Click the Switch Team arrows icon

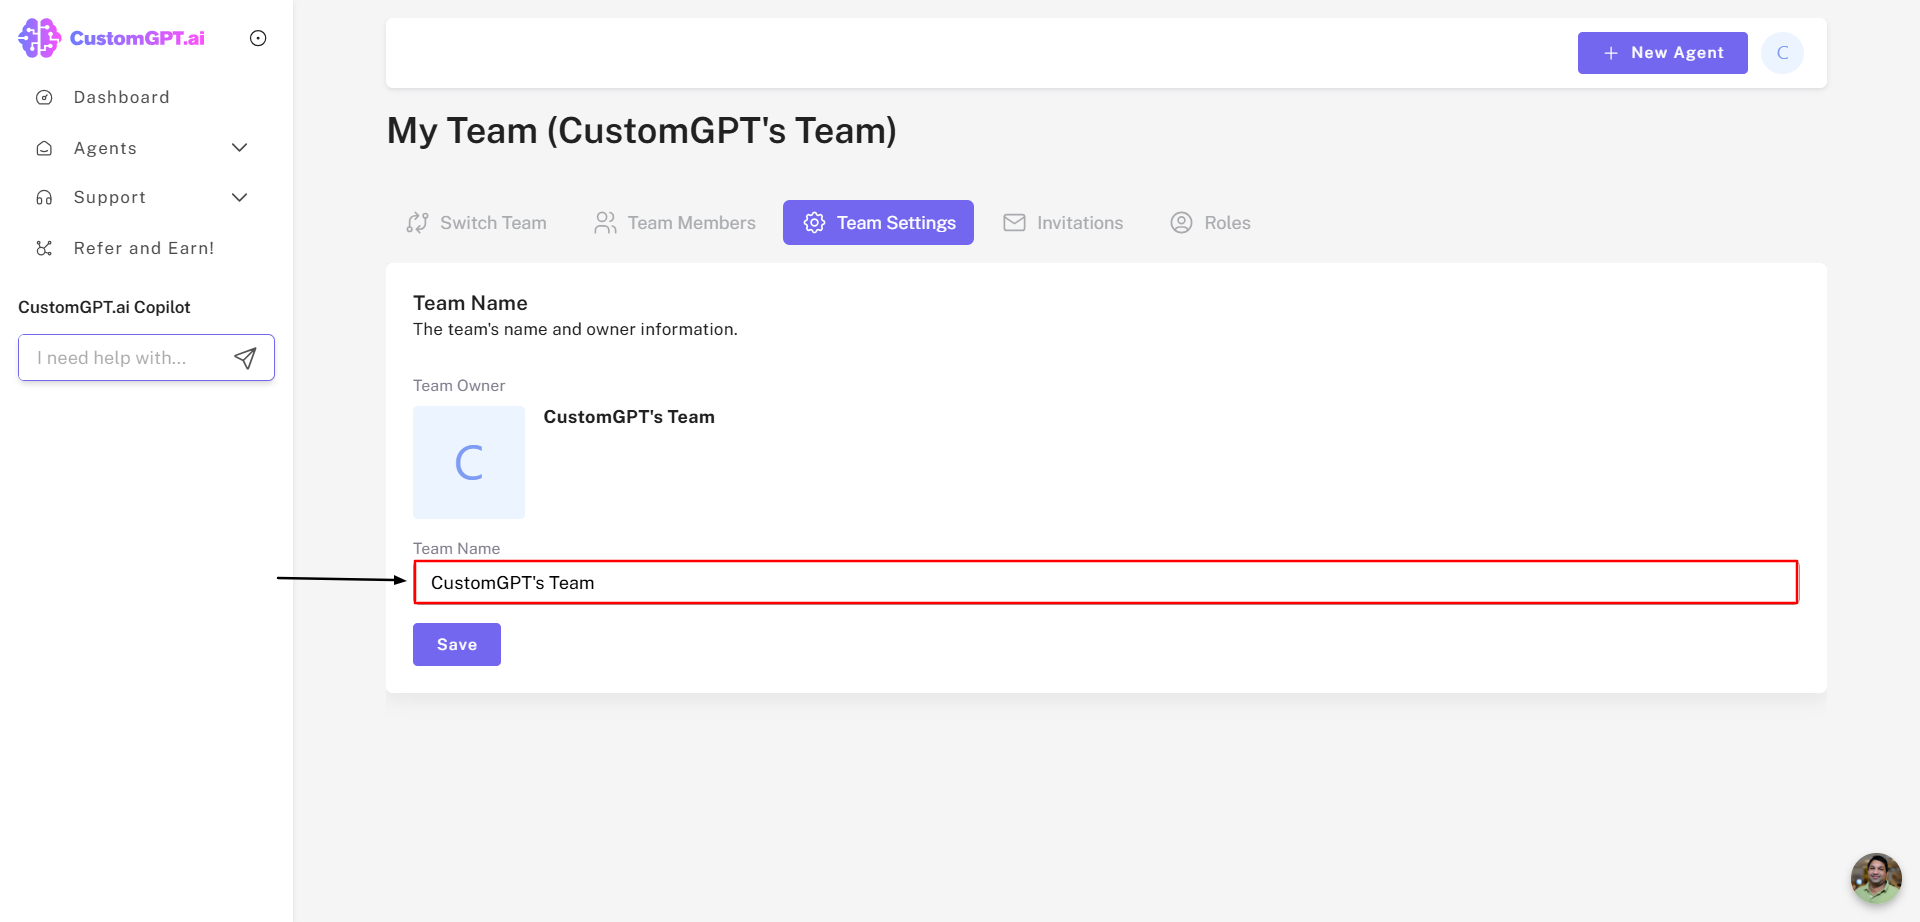pos(418,223)
